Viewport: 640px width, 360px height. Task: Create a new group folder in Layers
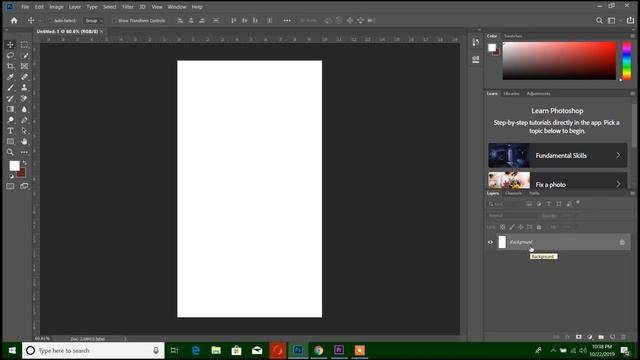click(x=601, y=337)
